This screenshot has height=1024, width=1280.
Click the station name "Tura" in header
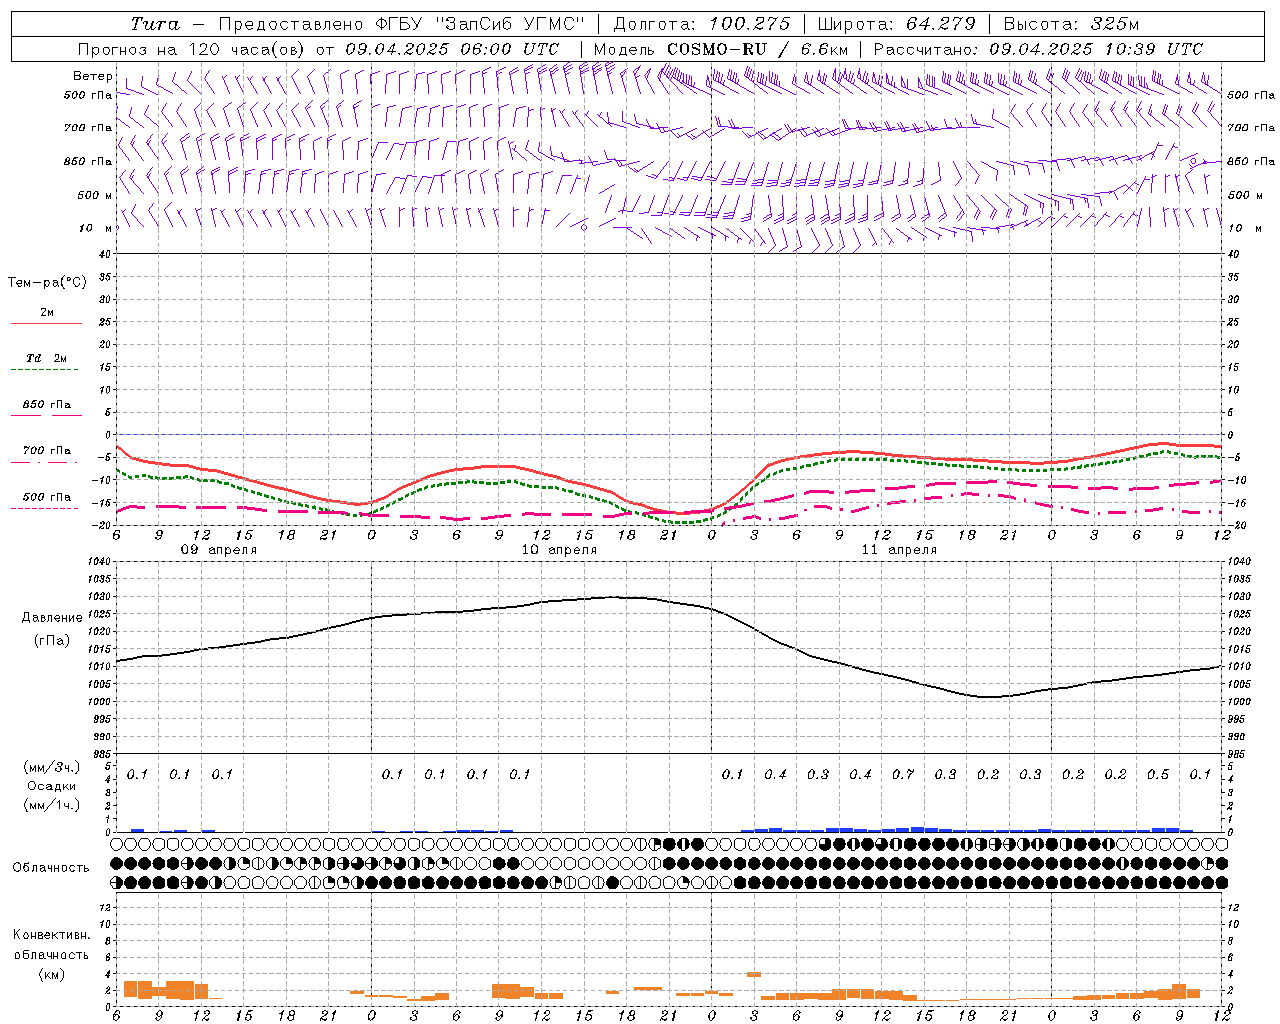click(155, 24)
